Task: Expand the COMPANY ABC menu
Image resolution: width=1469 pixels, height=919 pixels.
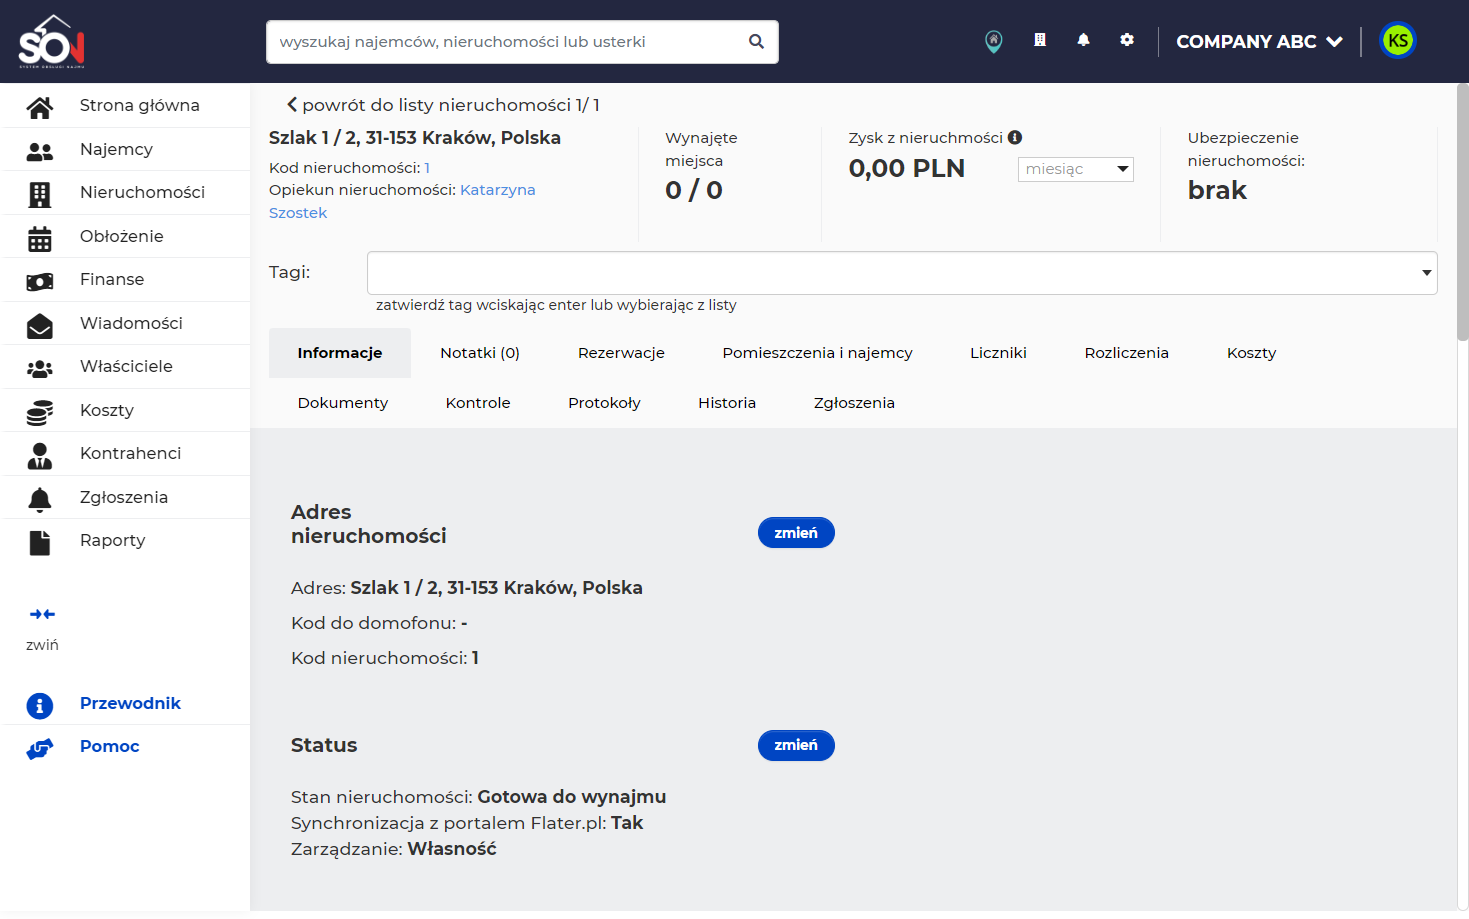Action: [x=1259, y=42]
